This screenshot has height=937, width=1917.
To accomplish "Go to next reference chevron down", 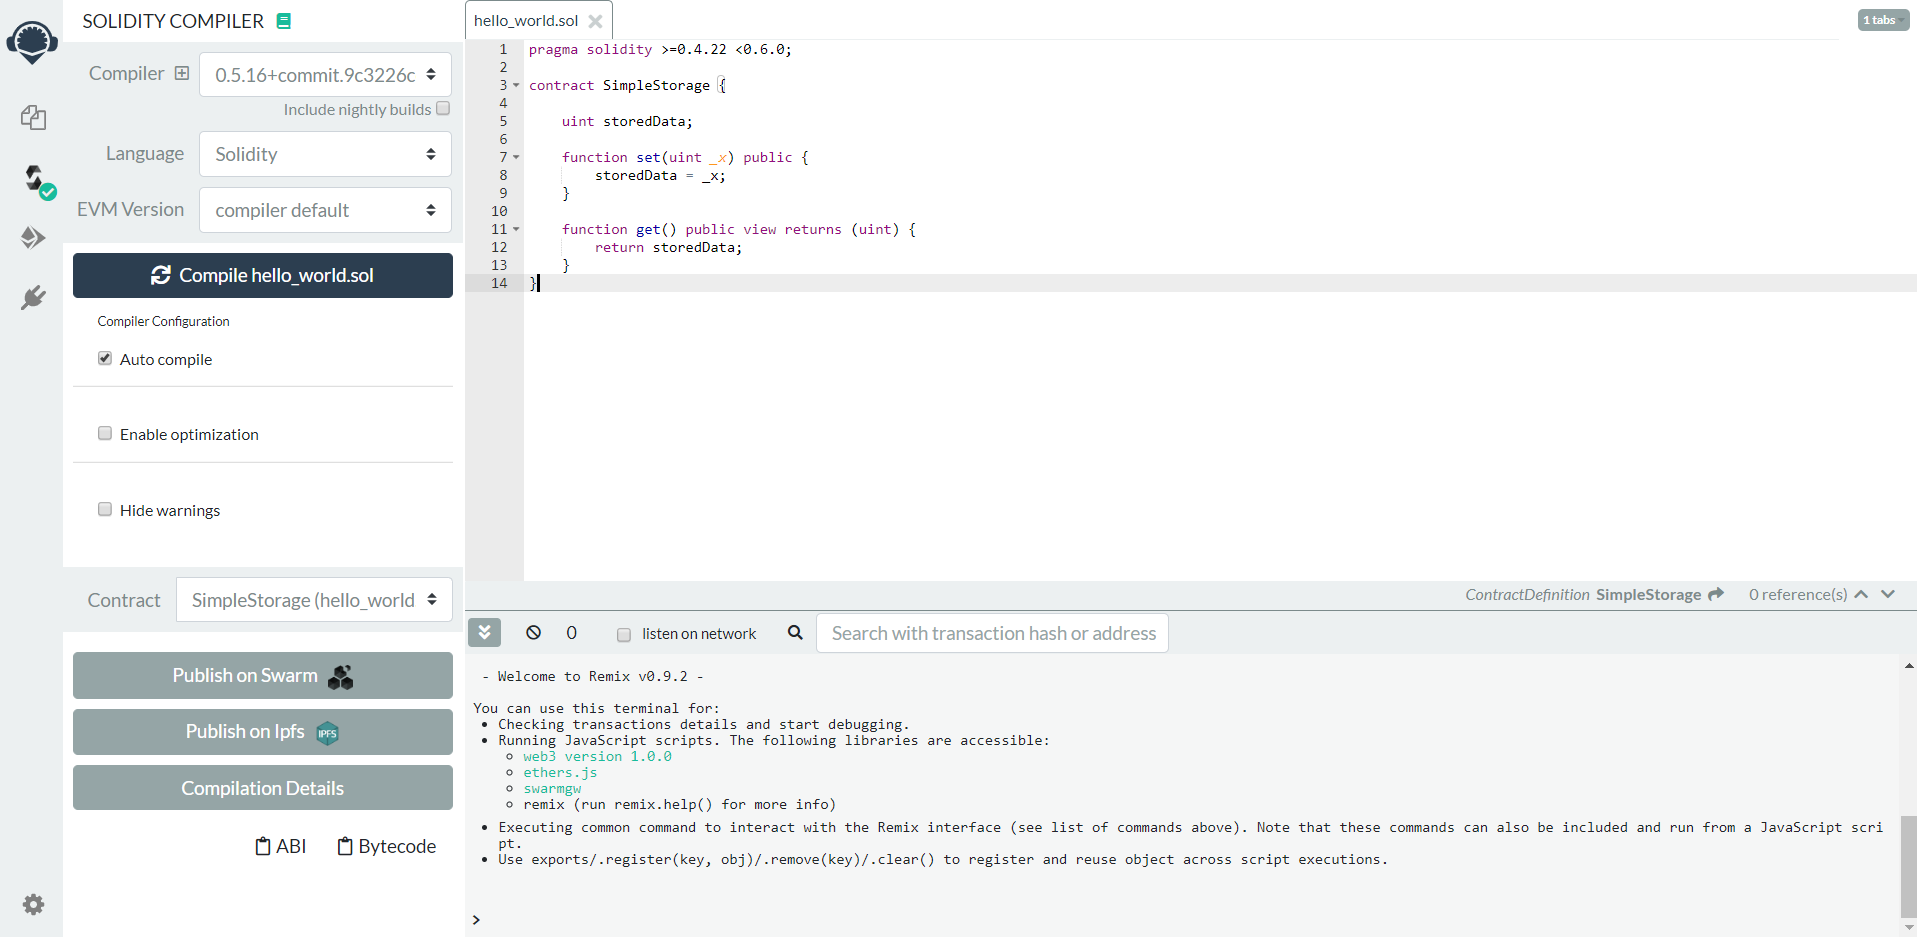I will (x=1888, y=594).
